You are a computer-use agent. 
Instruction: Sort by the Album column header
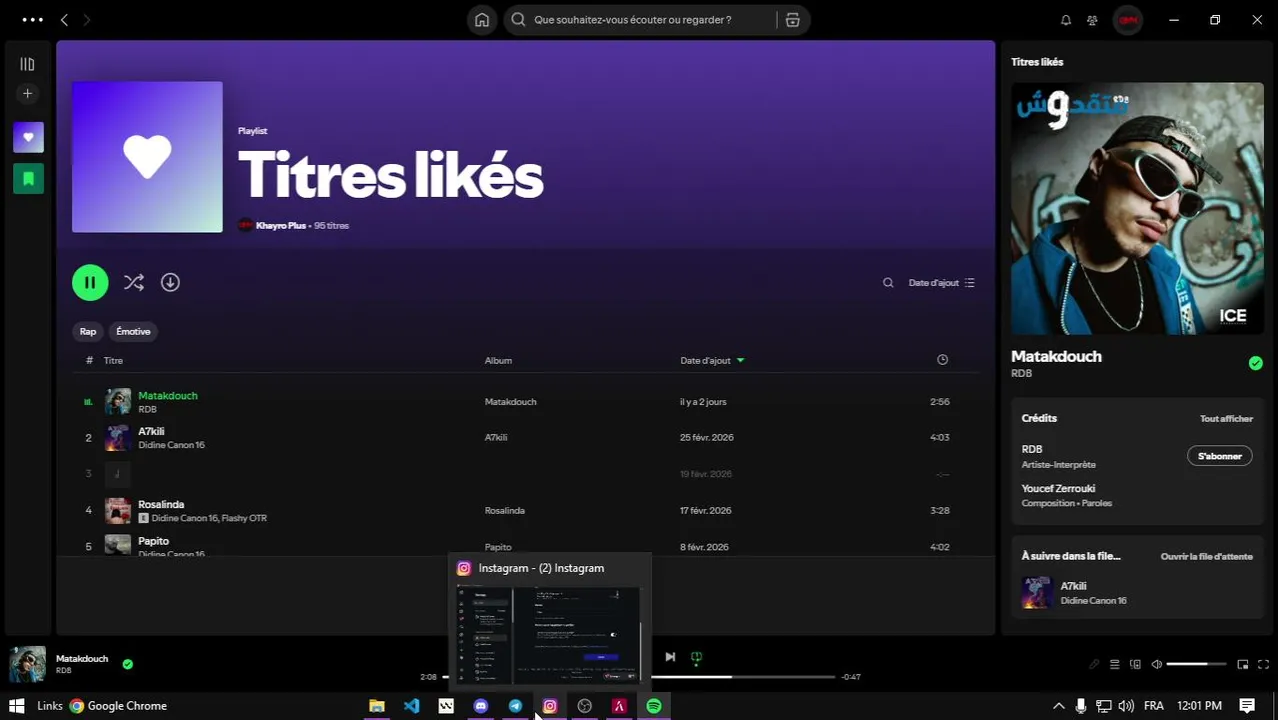(x=498, y=360)
